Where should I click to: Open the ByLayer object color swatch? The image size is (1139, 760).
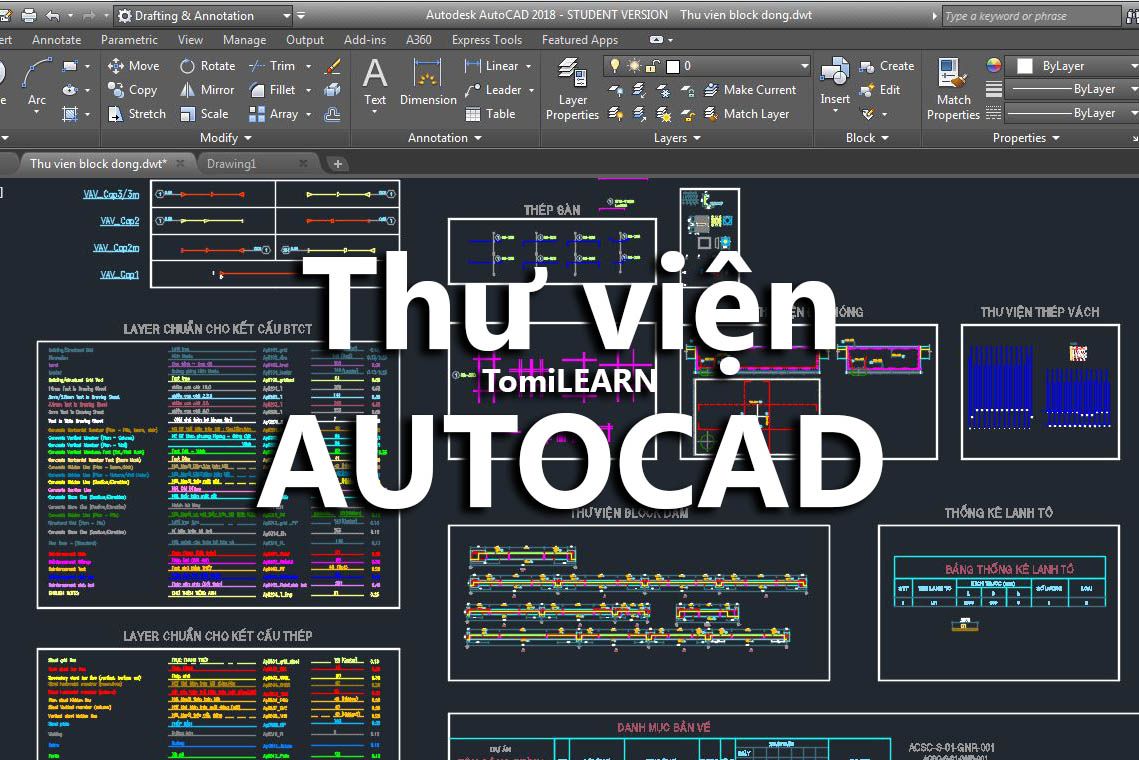coord(1024,66)
